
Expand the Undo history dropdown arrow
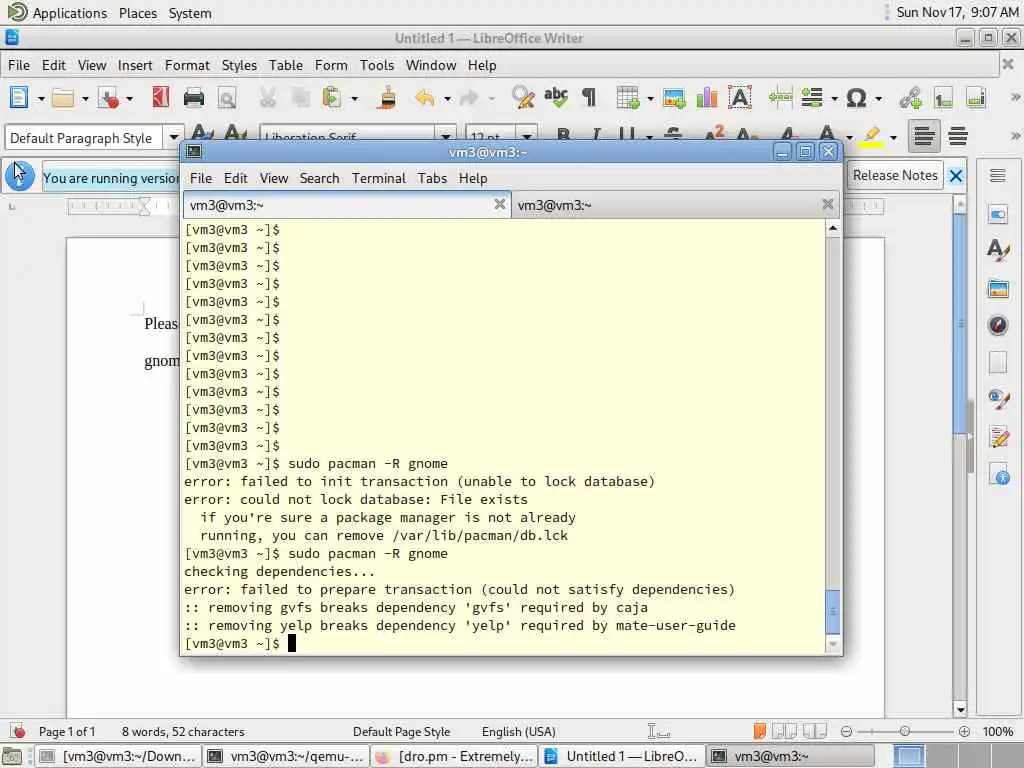click(x=447, y=99)
